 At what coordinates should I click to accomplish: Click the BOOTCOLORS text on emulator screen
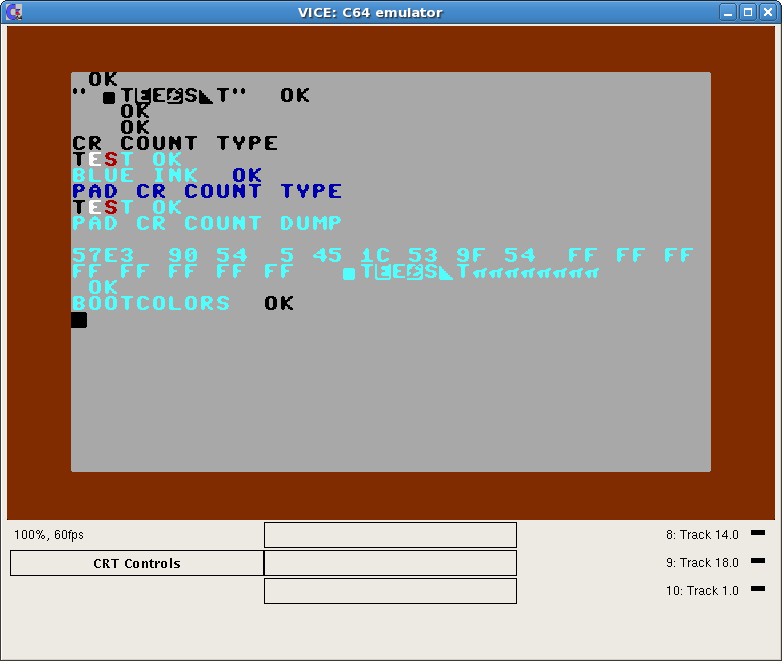click(x=151, y=303)
